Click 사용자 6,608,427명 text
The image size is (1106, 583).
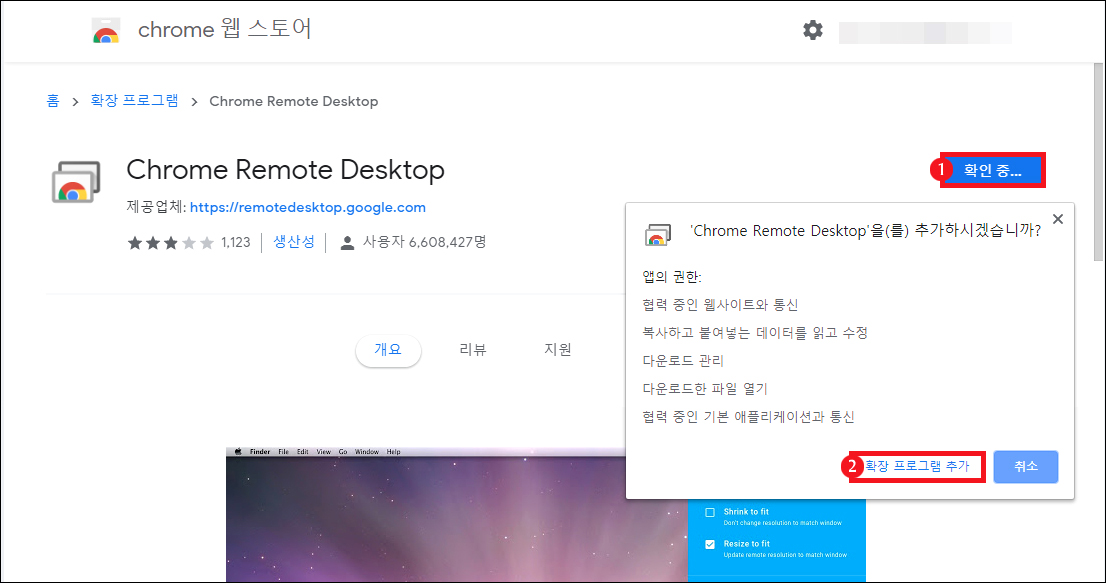point(425,243)
